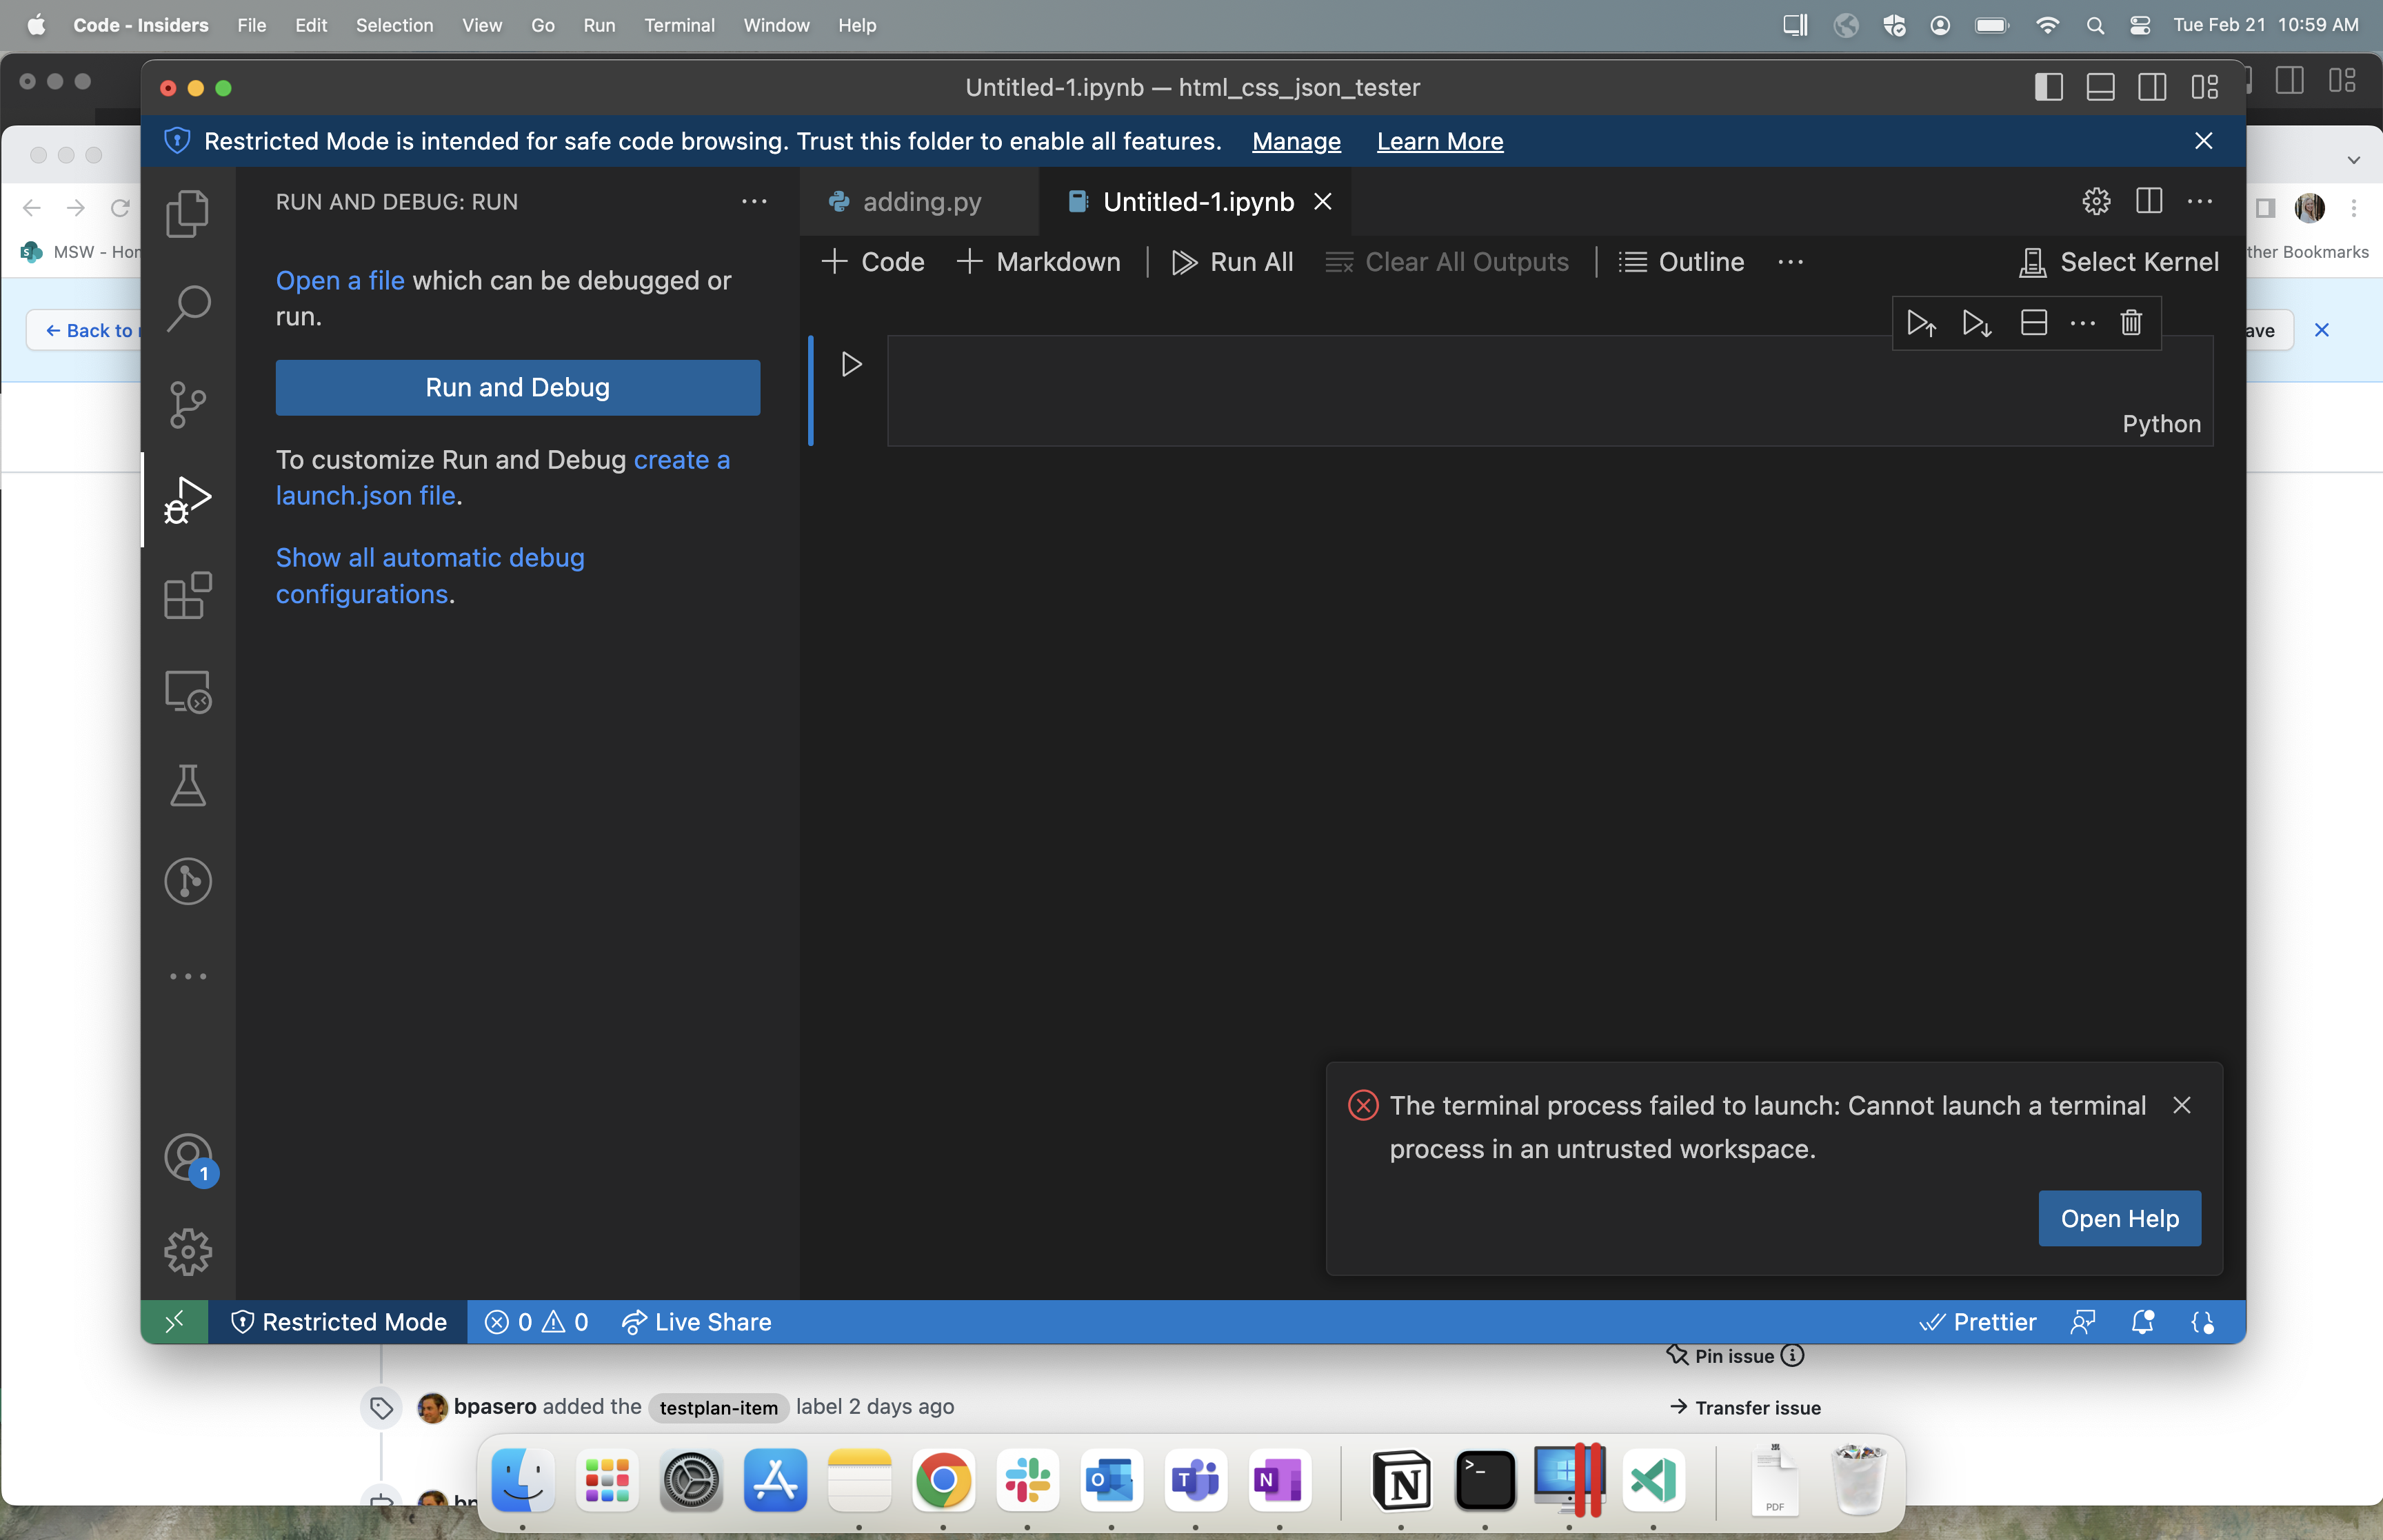Toggle the bottom Panel visibility

(x=2100, y=87)
